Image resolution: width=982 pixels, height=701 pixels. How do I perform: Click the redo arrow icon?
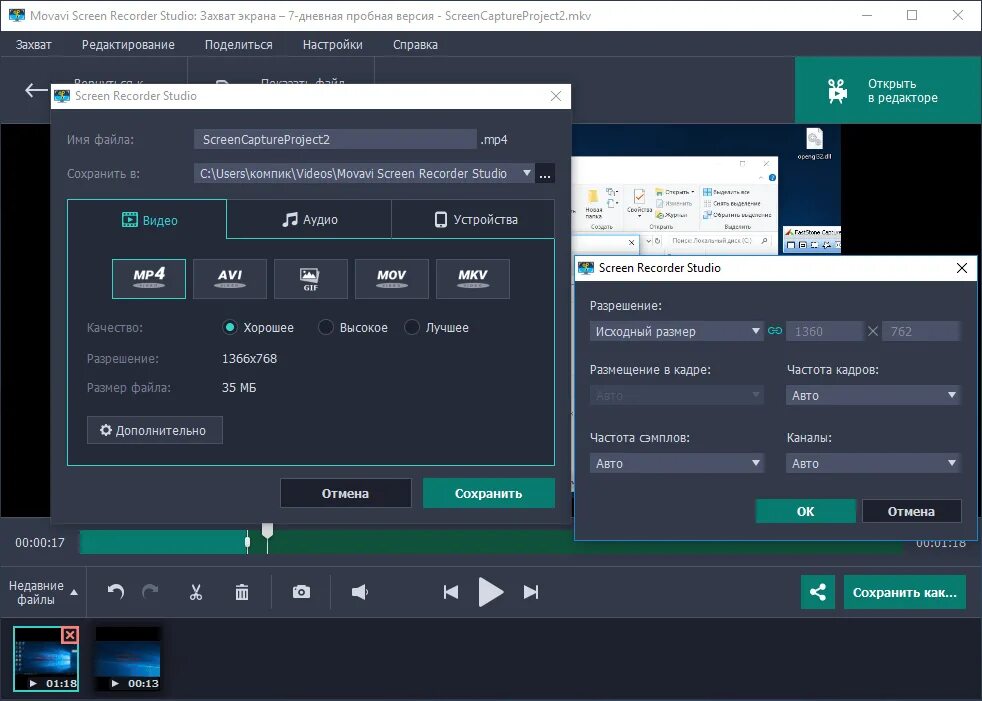[x=150, y=592]
